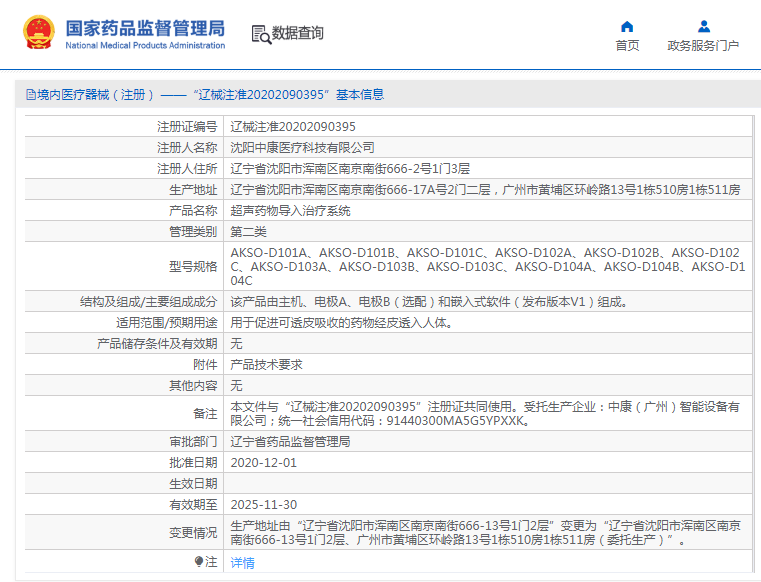This screenshot has width=761, height=582.
Task: Click the 注册人名称 row label
Action: pyautogui.click(x=187, y=148)
